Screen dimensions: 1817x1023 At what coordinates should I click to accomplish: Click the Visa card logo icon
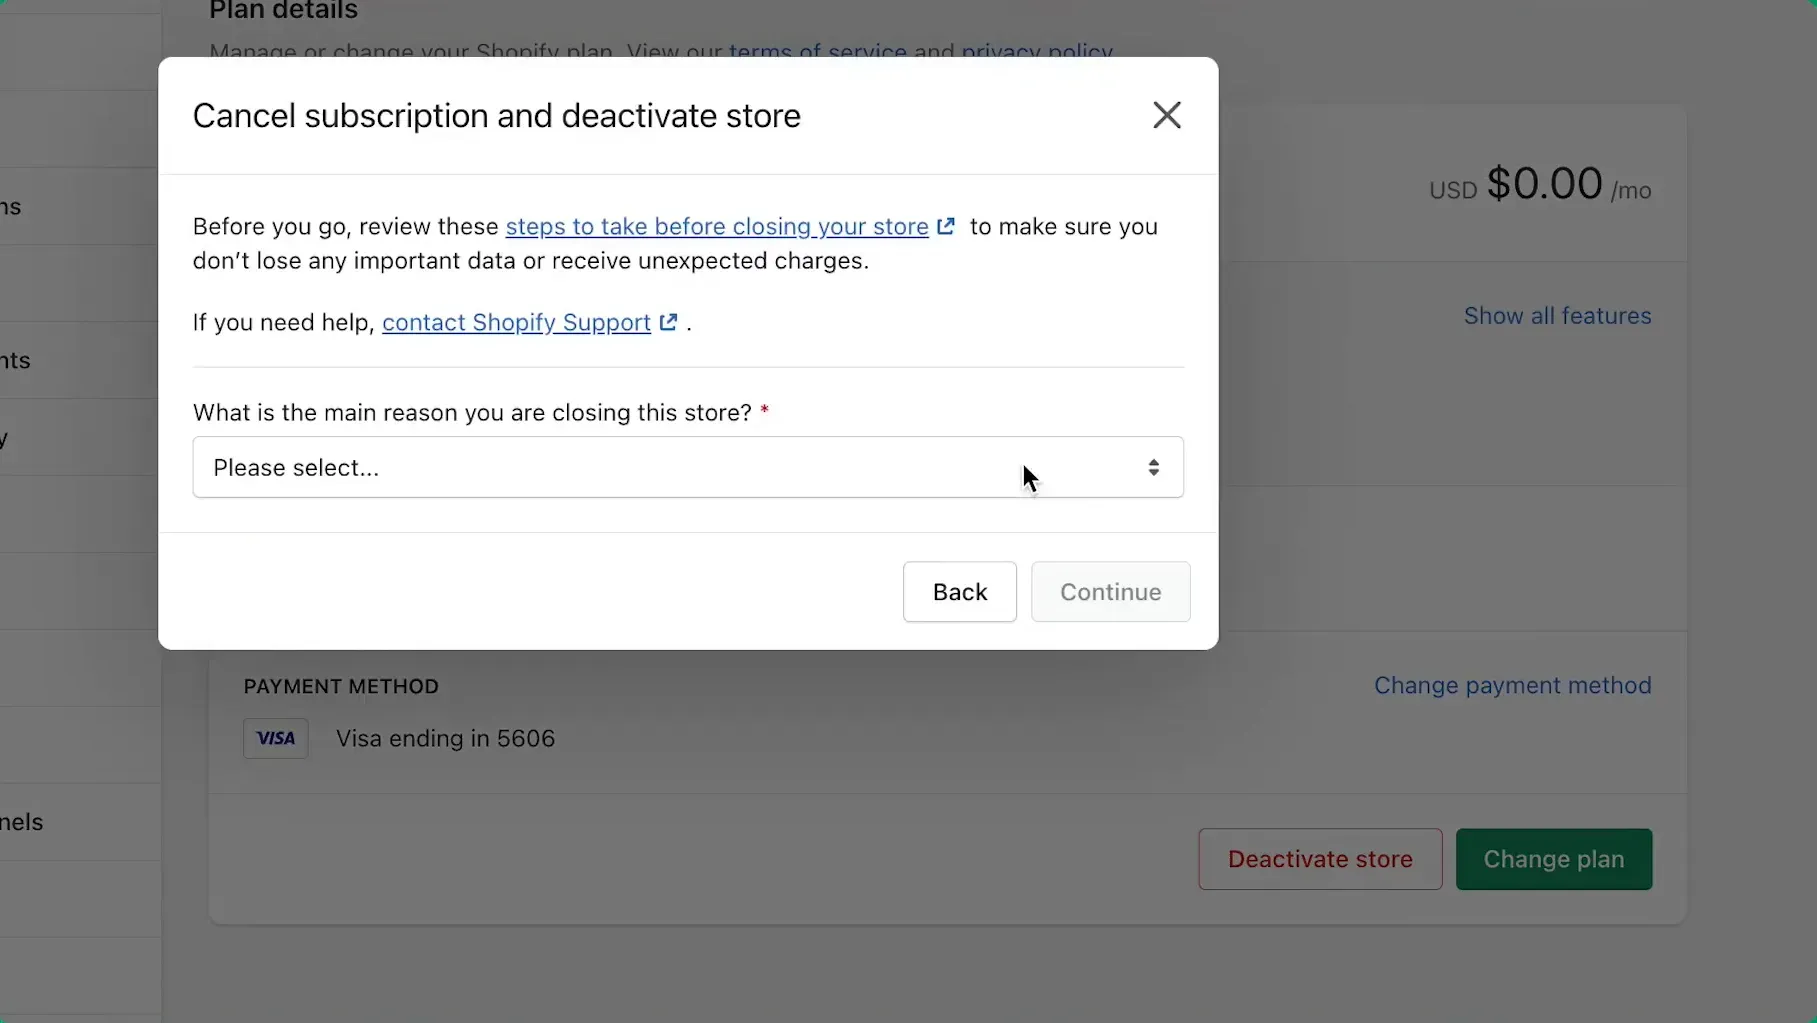tap(275, 738)
